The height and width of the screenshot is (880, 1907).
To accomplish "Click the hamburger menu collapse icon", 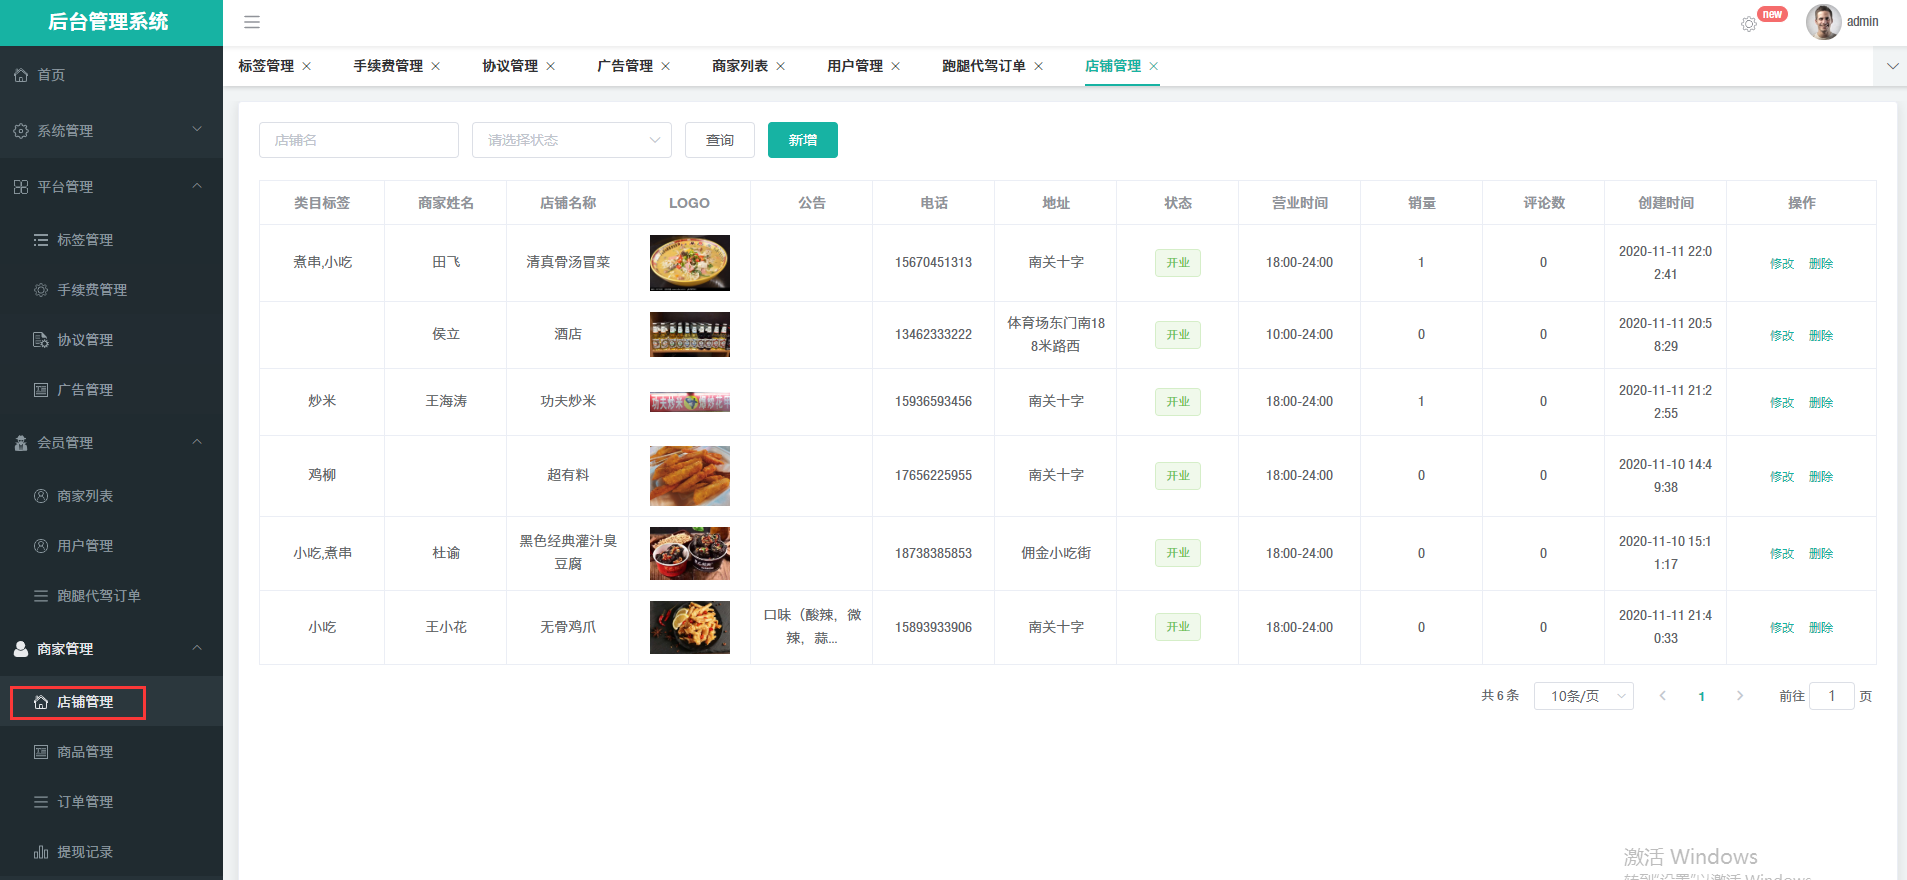I will tap(252, 22).
